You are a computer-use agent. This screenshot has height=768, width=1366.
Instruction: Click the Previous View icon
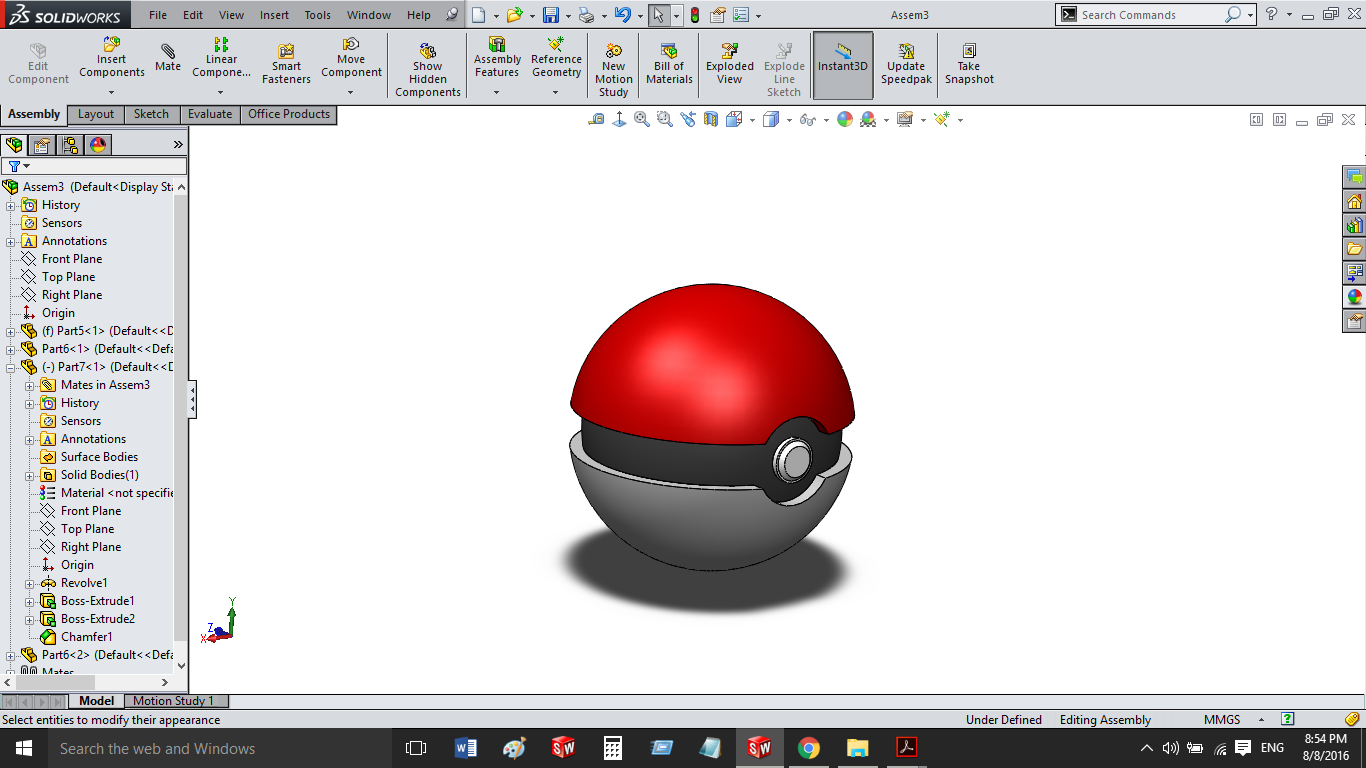(688, 119)
